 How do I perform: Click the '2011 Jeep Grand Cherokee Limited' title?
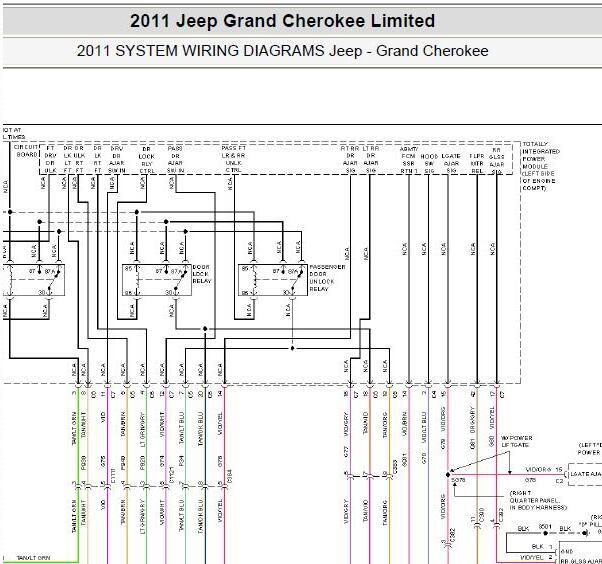282,21
